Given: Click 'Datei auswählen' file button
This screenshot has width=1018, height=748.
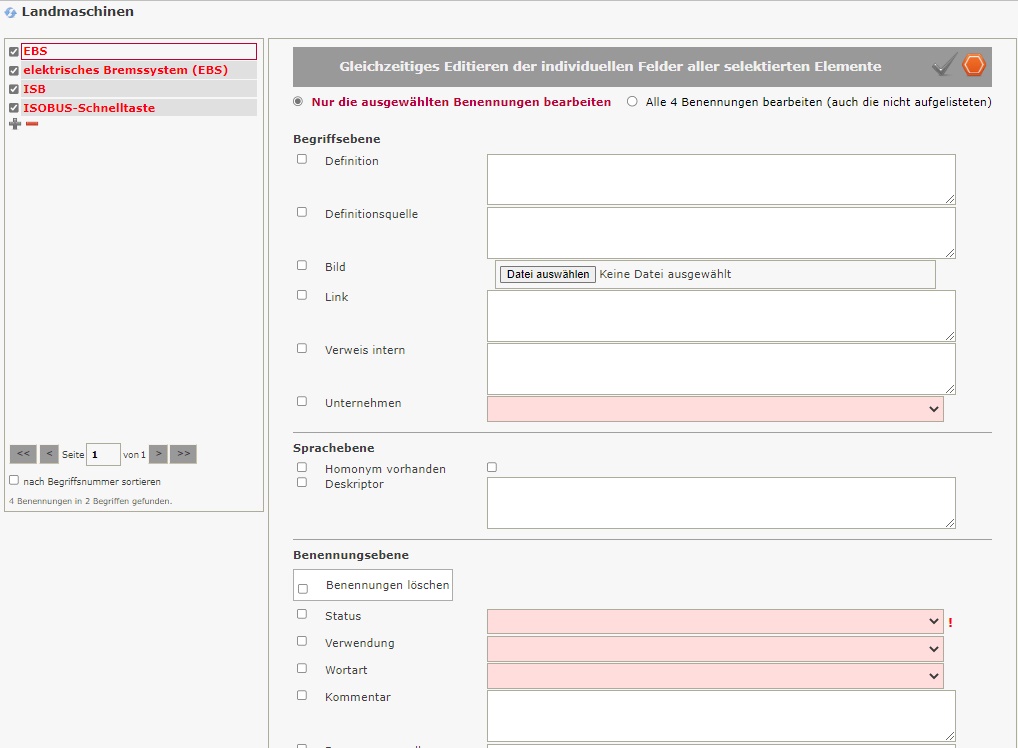Looking at the screenshot, I should pyautogui.click(x=548, y=274).
